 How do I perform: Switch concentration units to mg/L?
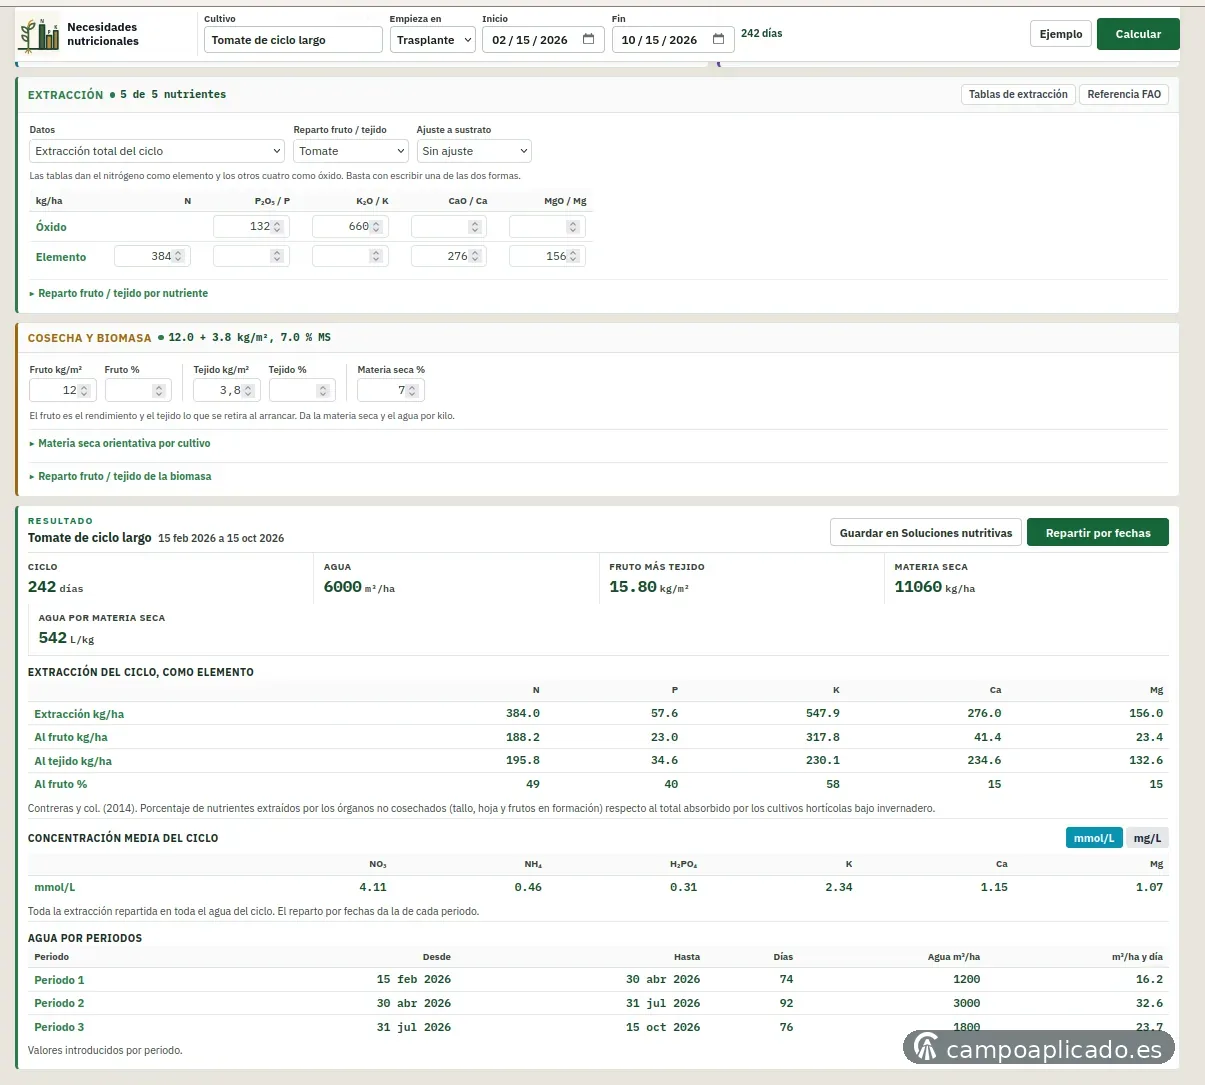[1147, 838]
